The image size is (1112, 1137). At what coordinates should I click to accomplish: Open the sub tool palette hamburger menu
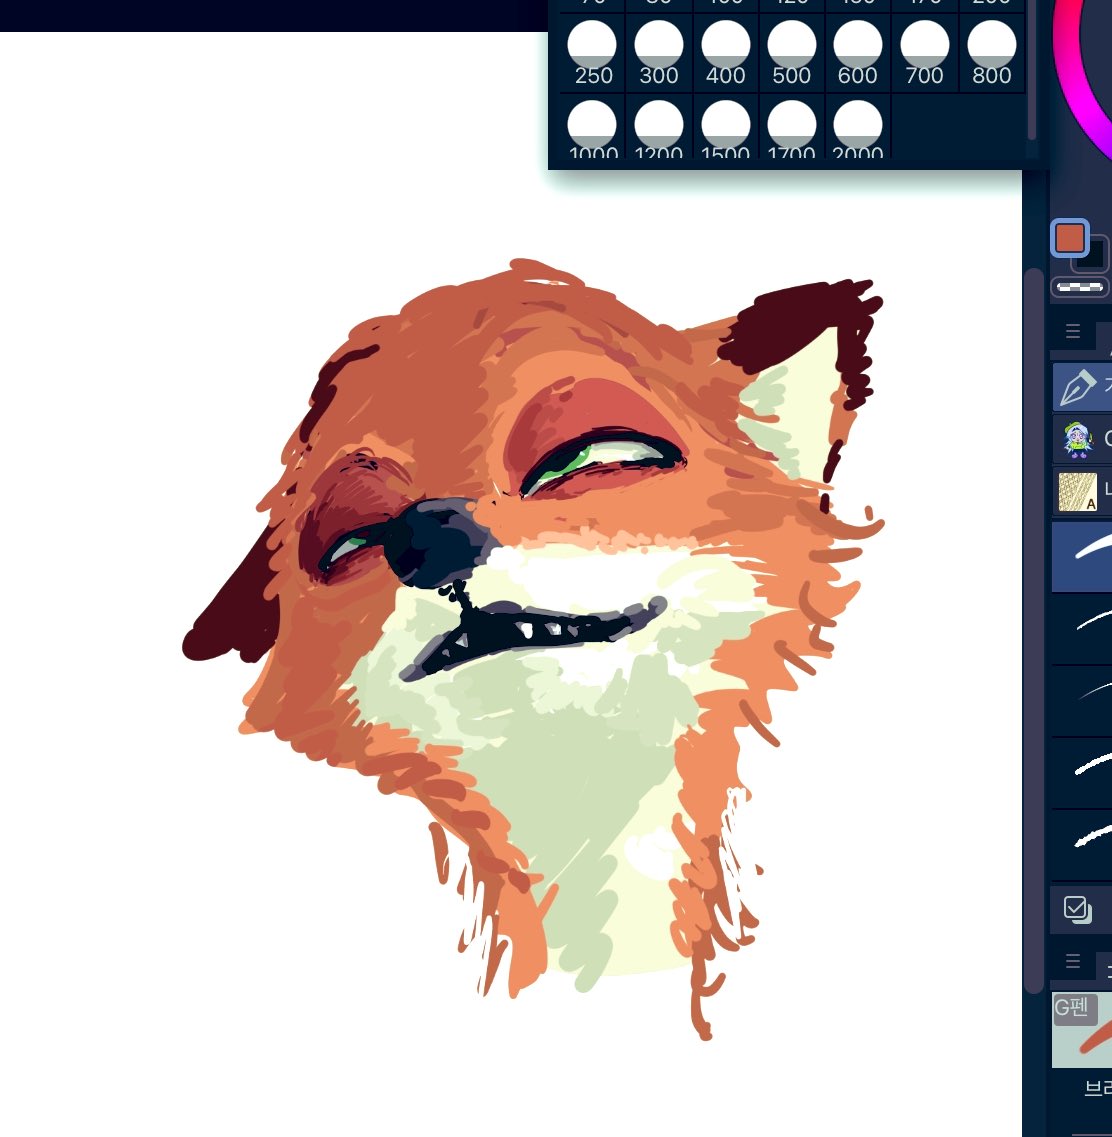1073,331
